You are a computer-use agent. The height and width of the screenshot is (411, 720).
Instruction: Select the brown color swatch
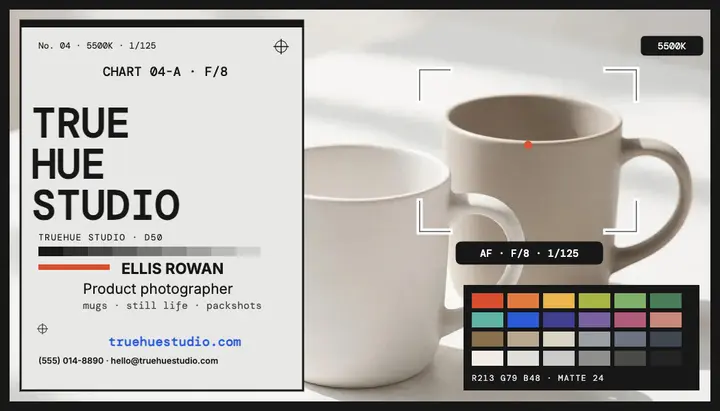(x=487, y=339)
